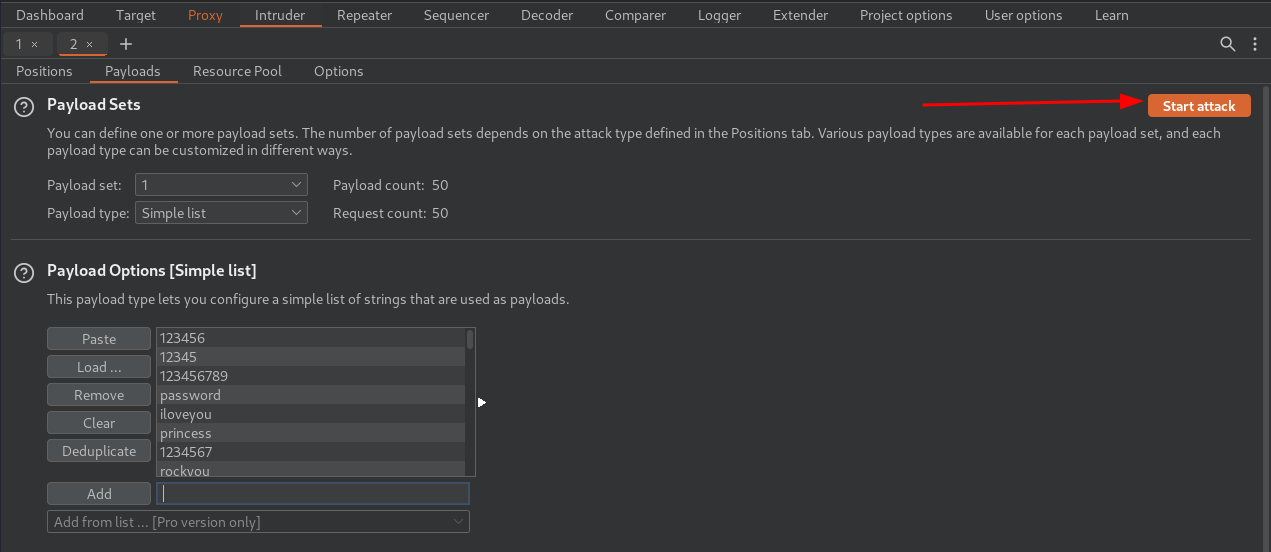Open the Logger tab
Screen dimensions: 1271x552
[x=719, y=15]
